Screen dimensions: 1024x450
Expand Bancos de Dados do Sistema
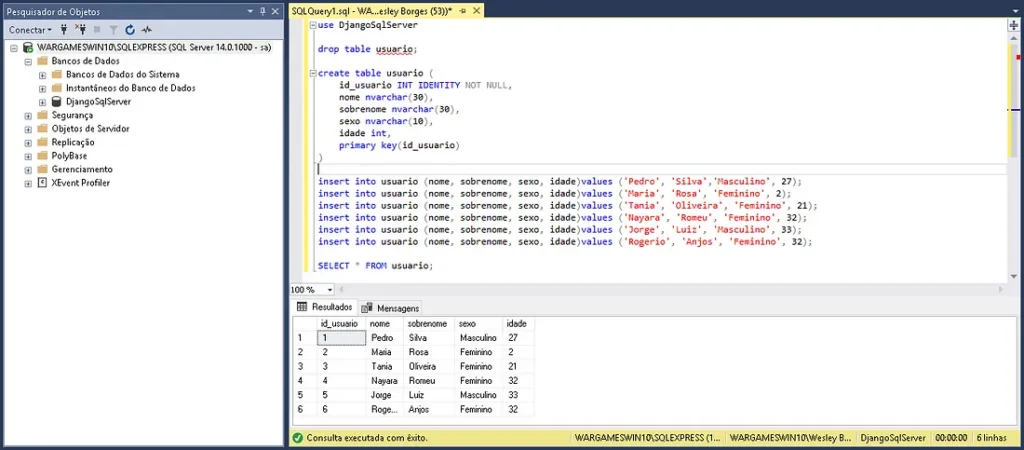tap(42, 75)
